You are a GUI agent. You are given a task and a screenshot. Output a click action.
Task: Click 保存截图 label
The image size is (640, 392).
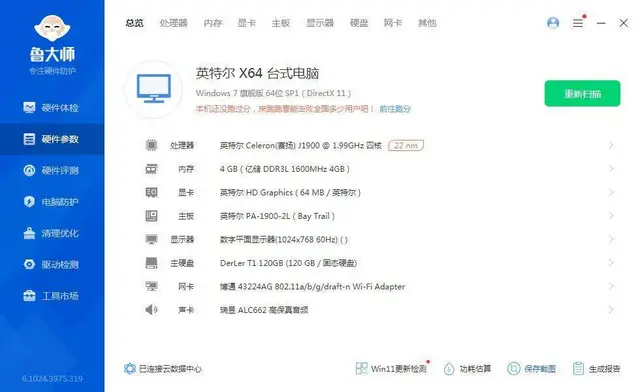pyautogui.click(x=540, y=369)
